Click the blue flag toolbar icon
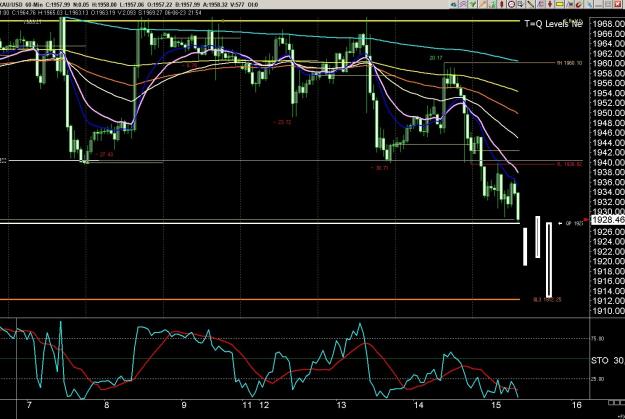 point(570,4)
